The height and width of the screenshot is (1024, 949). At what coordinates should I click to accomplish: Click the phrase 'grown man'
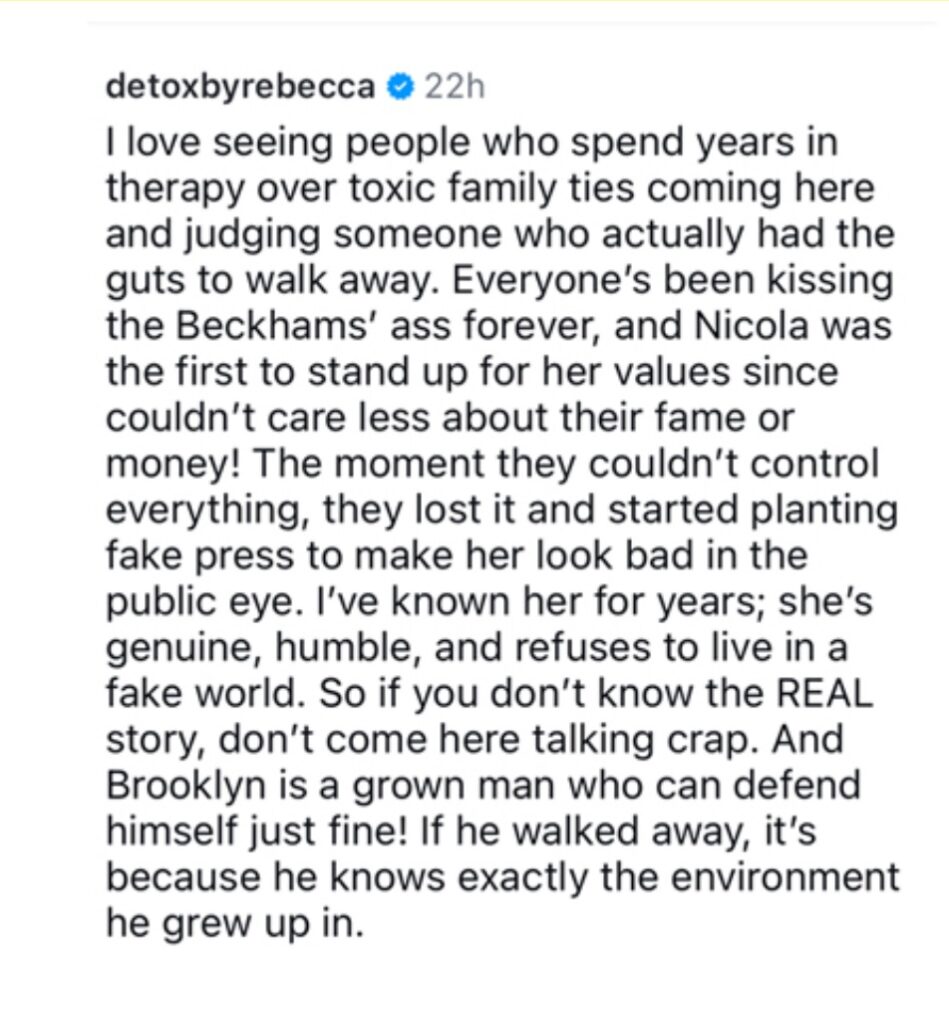point(454,786)
